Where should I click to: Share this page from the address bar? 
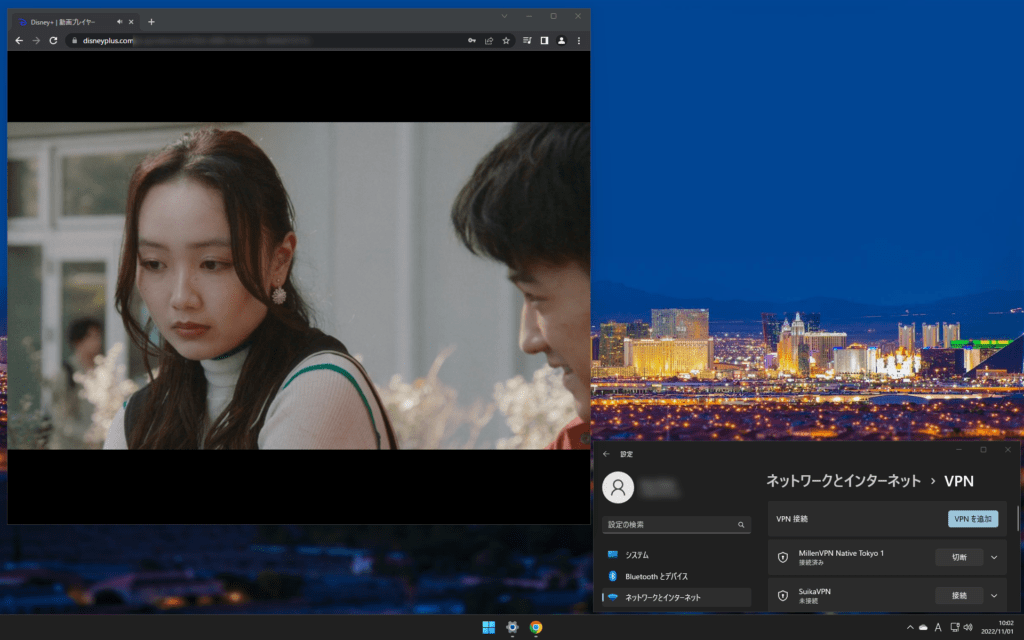(488, 40)
